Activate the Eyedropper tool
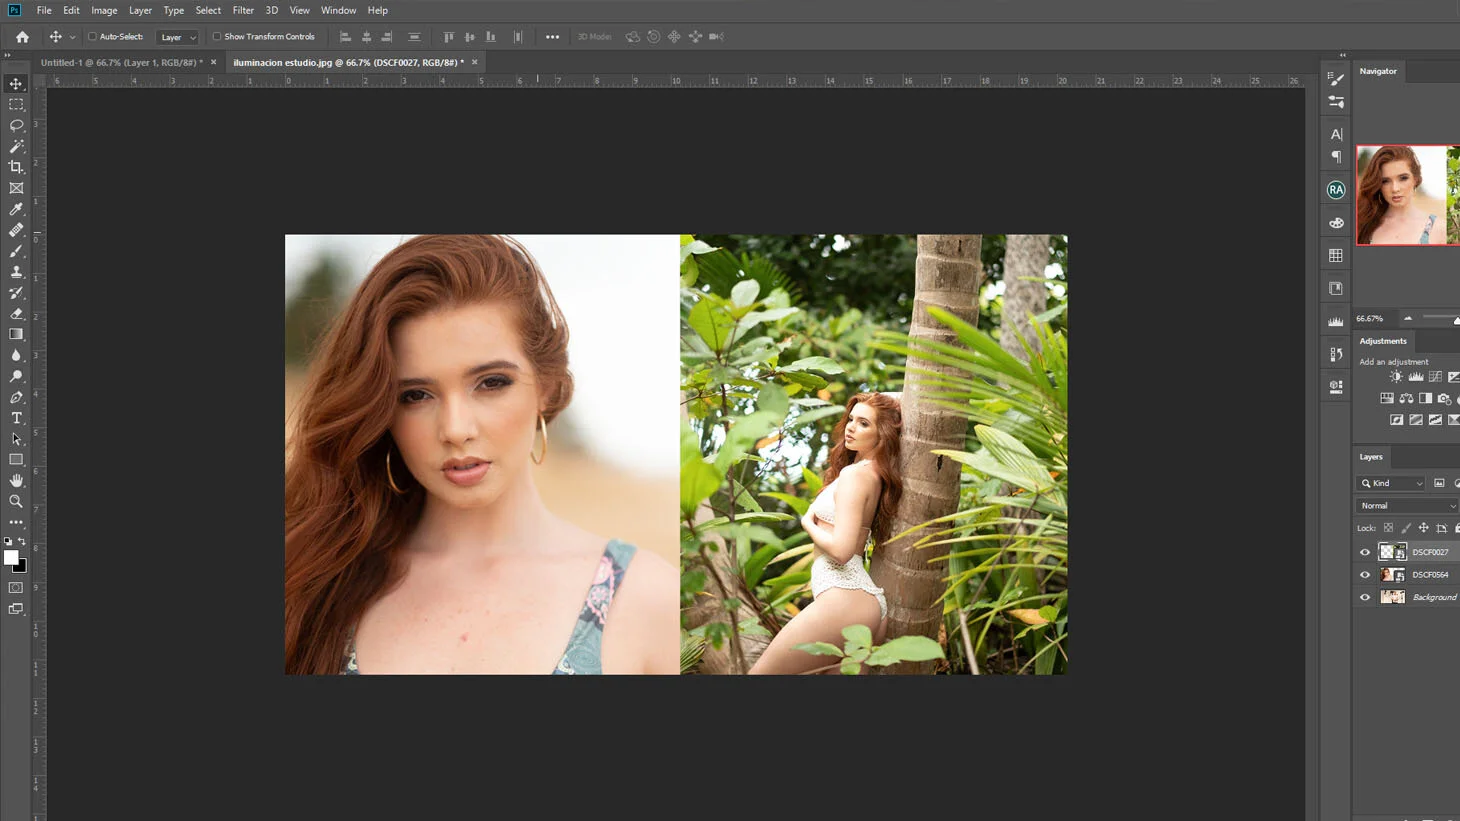This screenshot has height=821, width=1460. click(x=16, y=209)
